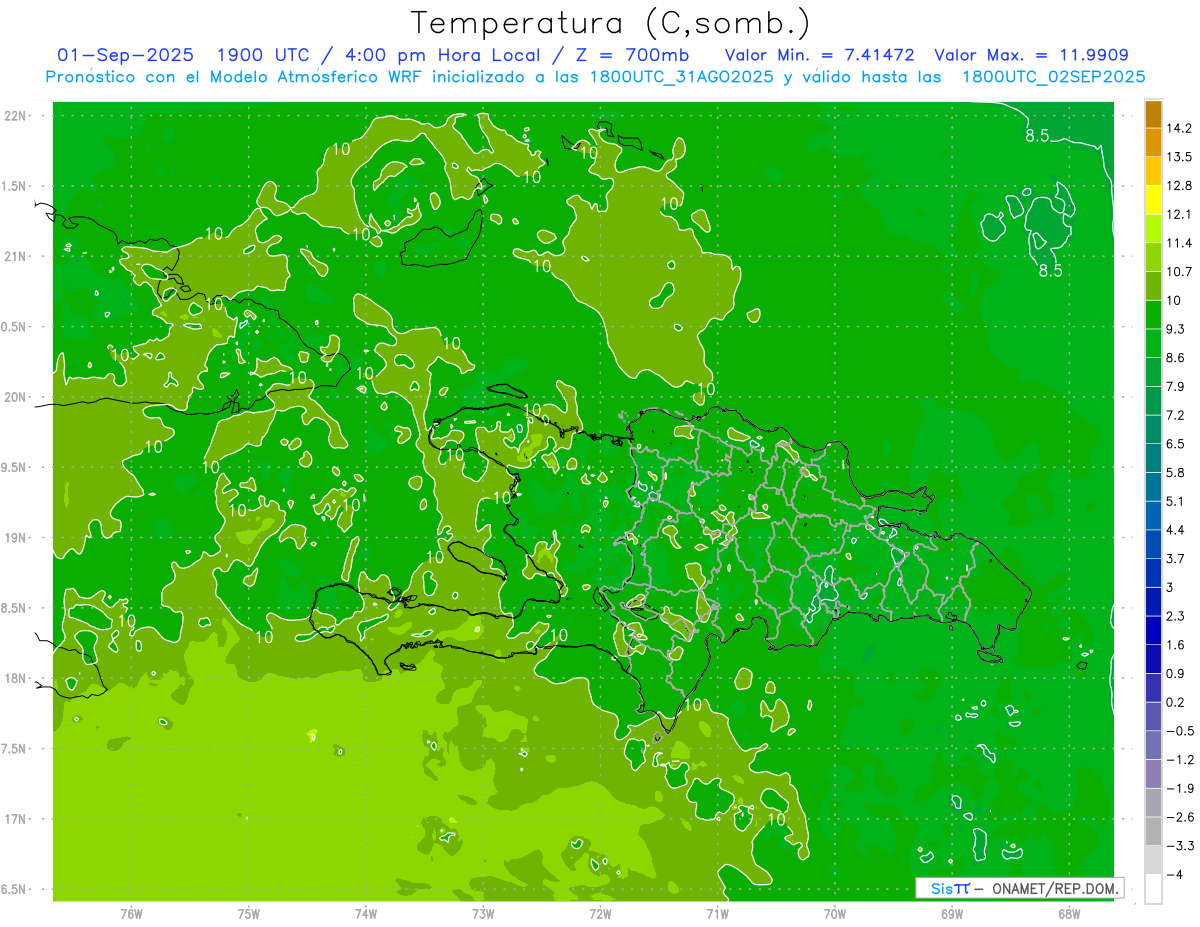
Task: Click 'Valor Min. = 7.41472' text
Action: click(820, 55)
